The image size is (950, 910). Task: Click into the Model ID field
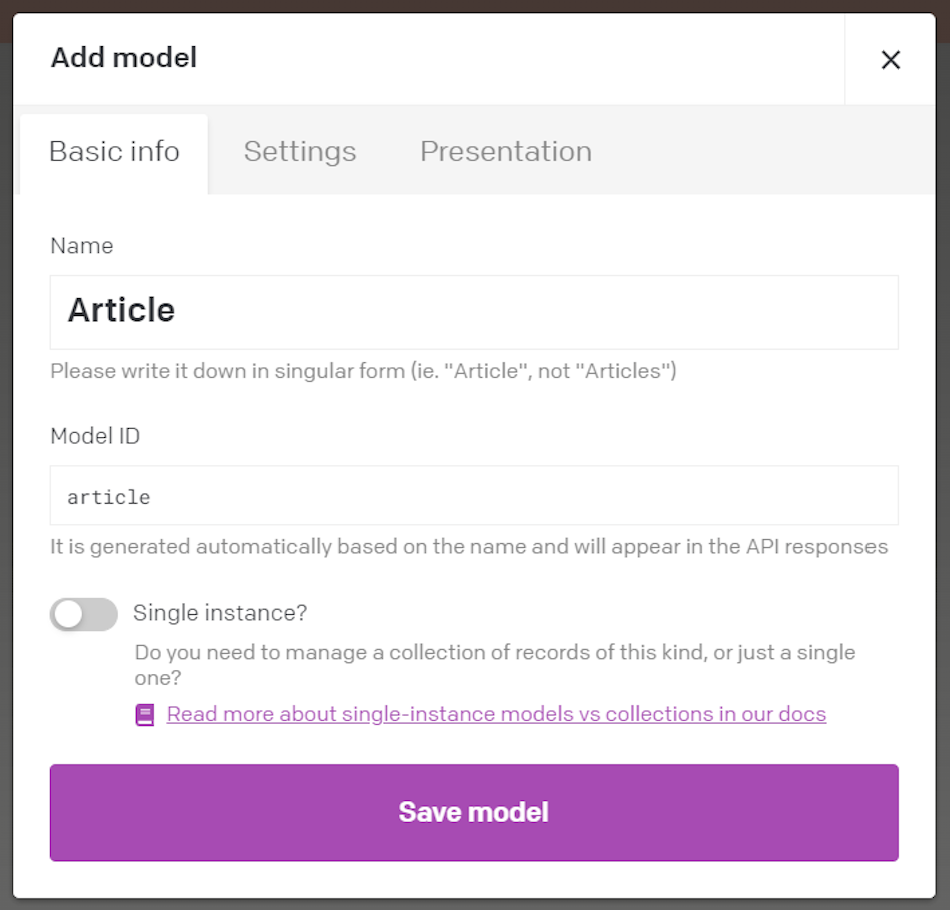474,496
